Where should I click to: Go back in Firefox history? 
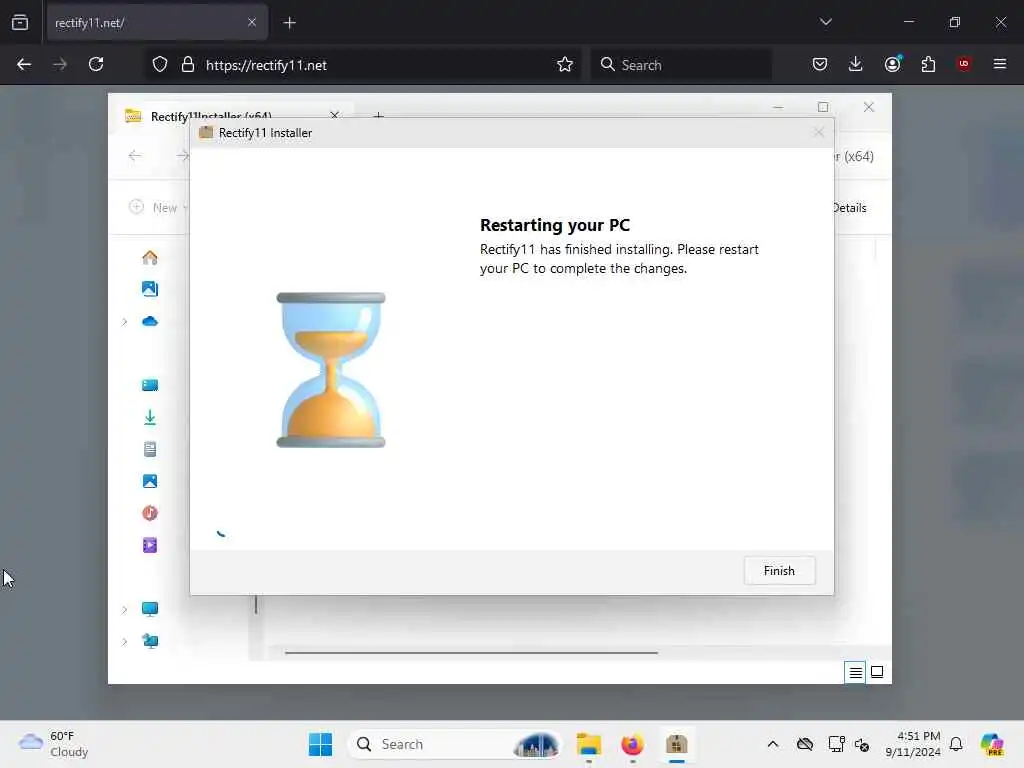[x=24, y=65]
